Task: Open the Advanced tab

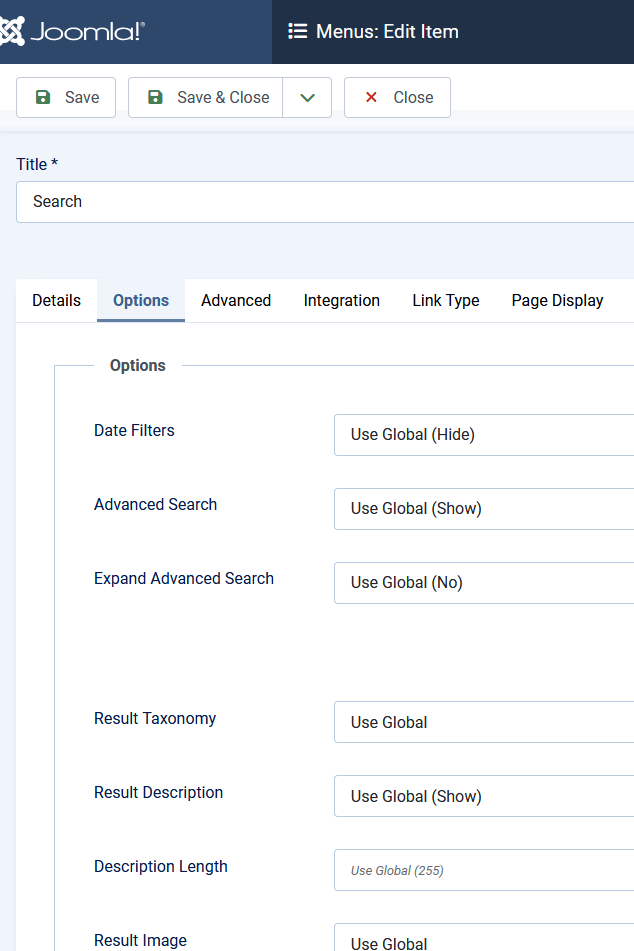Action: pos(236,300)
